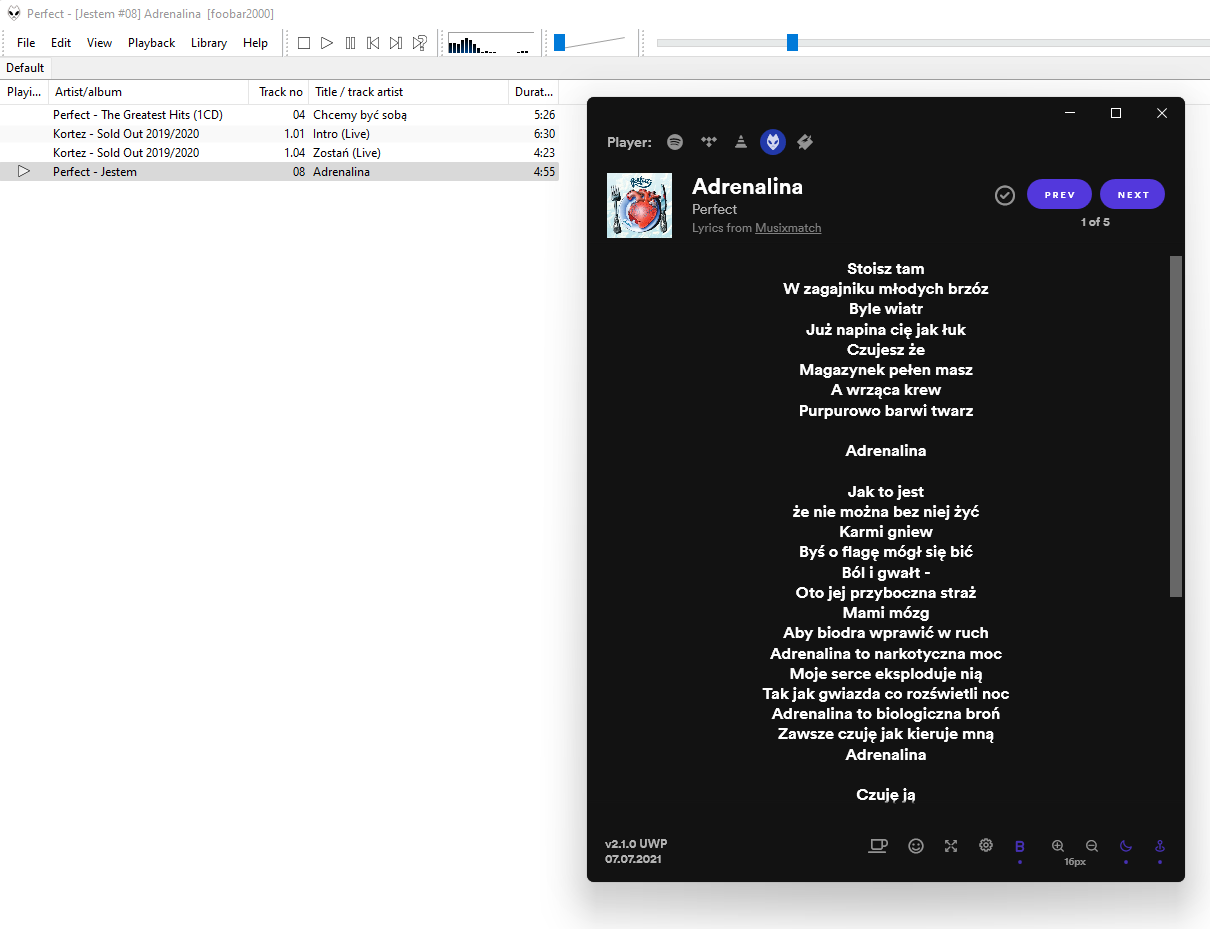Click the checkmark circle next to PREV
Viewport: 1210px width, 929px height.
(1005, 195)
